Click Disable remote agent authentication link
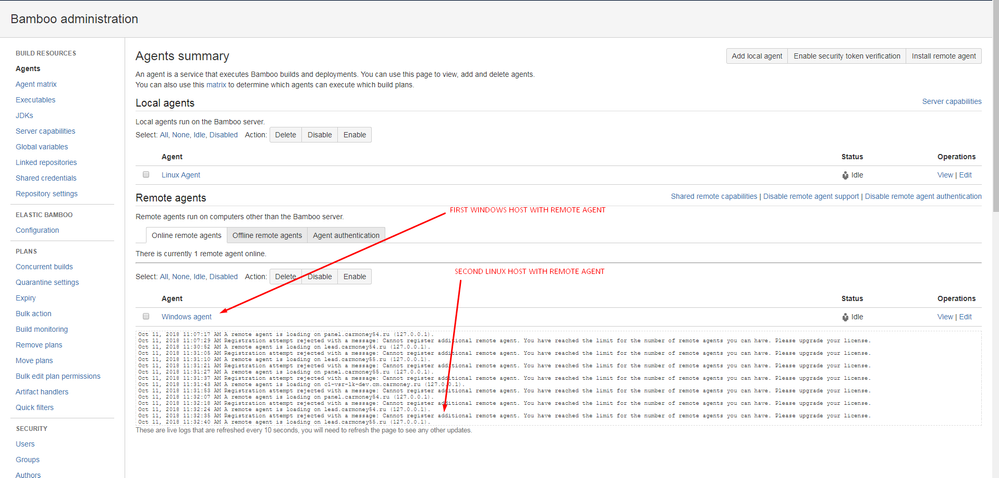This screenshot has width=999, height=478. click(923, 196)
